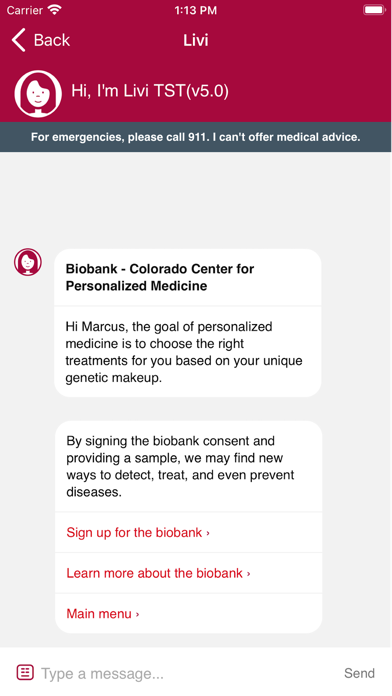Tap the battery indicator icon
The width and height of the screenshot is (392, 696).
[374, 10]
